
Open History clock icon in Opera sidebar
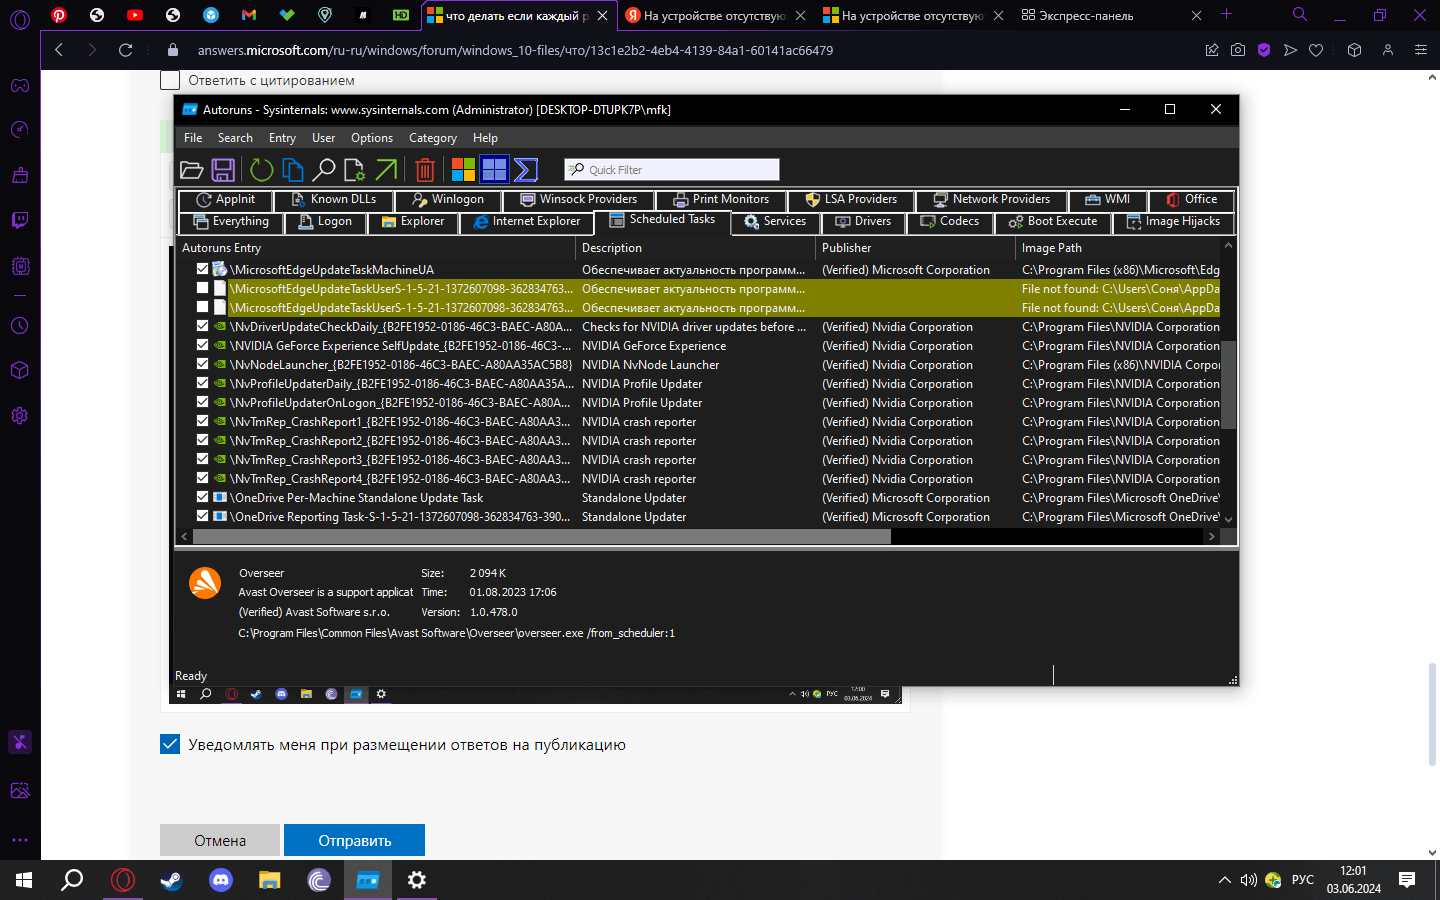(x=20, y=326)
